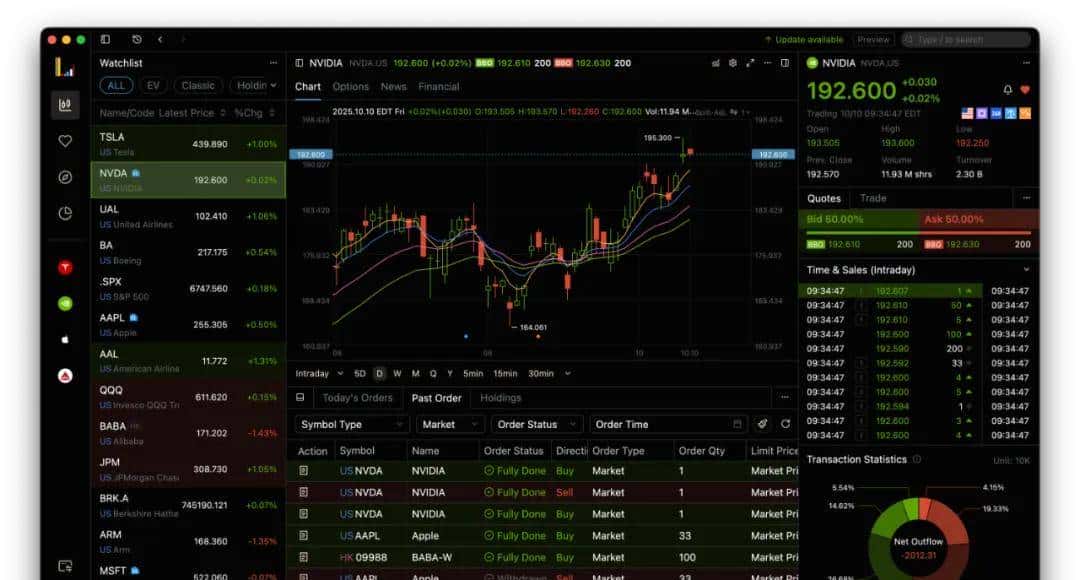The width and height of the screenshot is (1080, 580).
Task: Click the heart icon beside the bell
Action: click(x=1026, y=89)
